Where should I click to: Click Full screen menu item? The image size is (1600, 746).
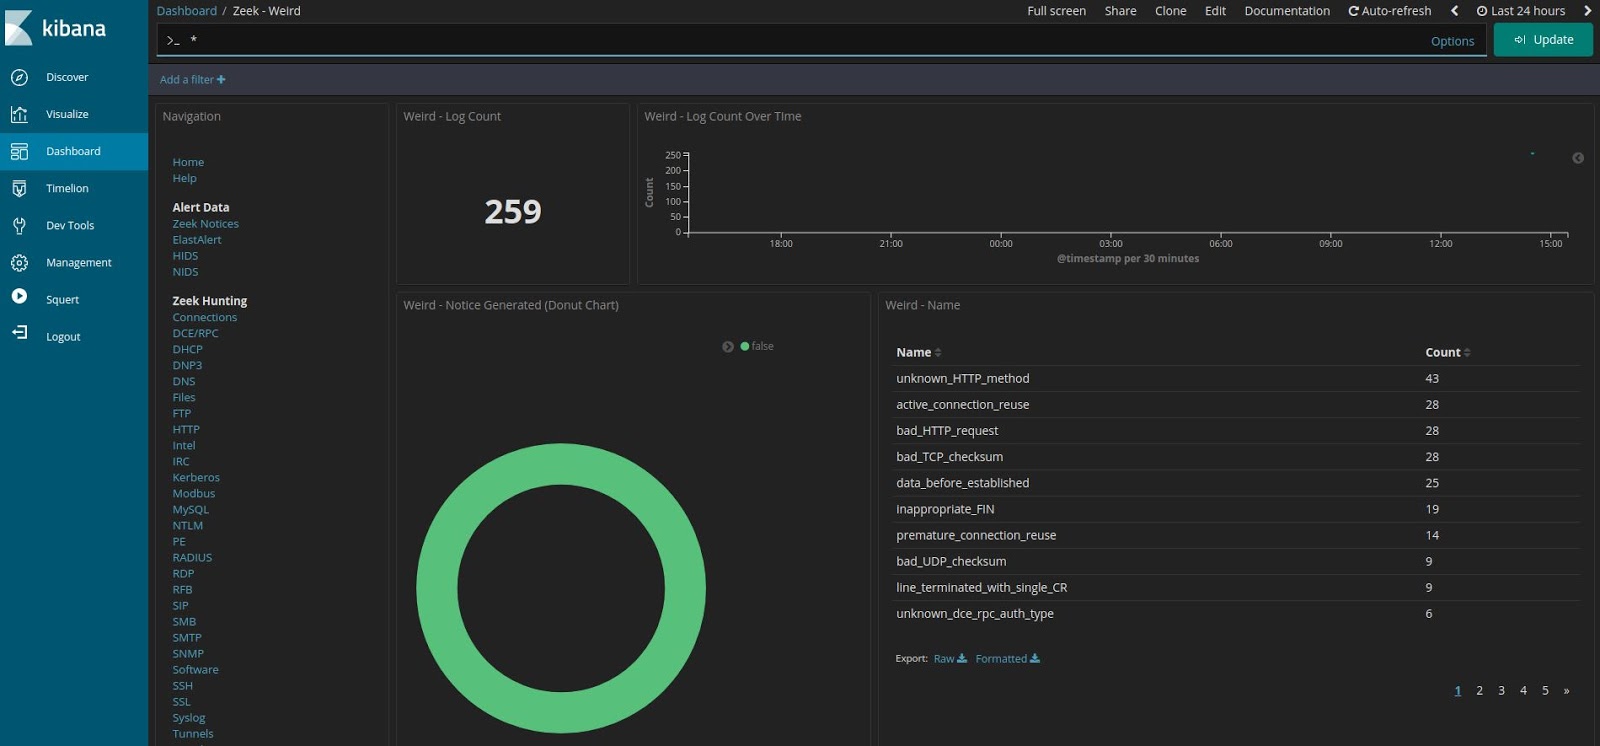1056,11
